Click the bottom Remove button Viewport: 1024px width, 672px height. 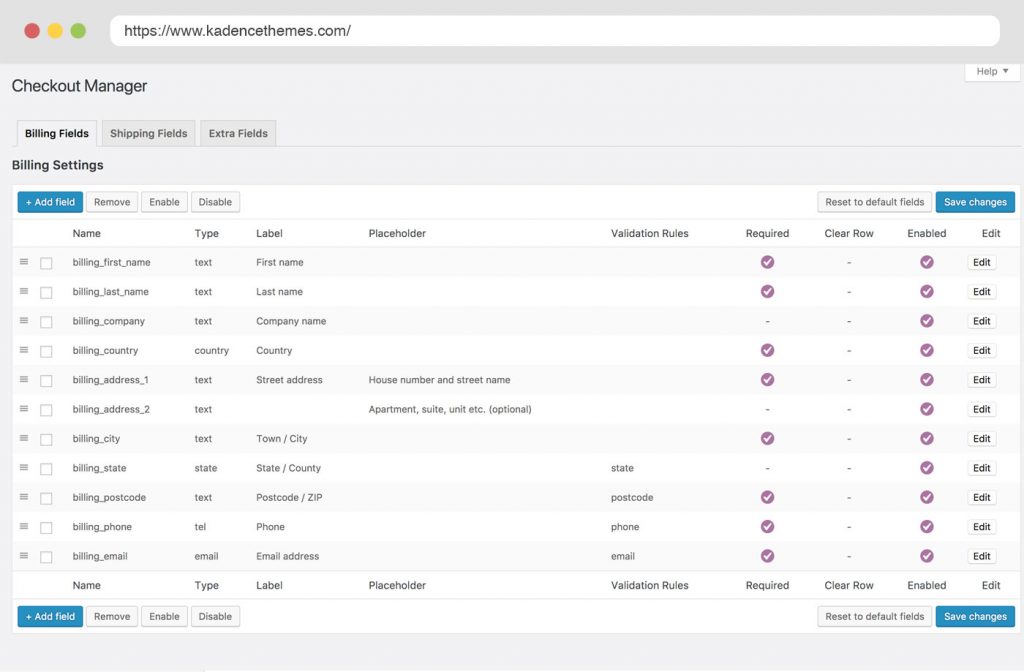pyautogui.click(x=112, y=616)
